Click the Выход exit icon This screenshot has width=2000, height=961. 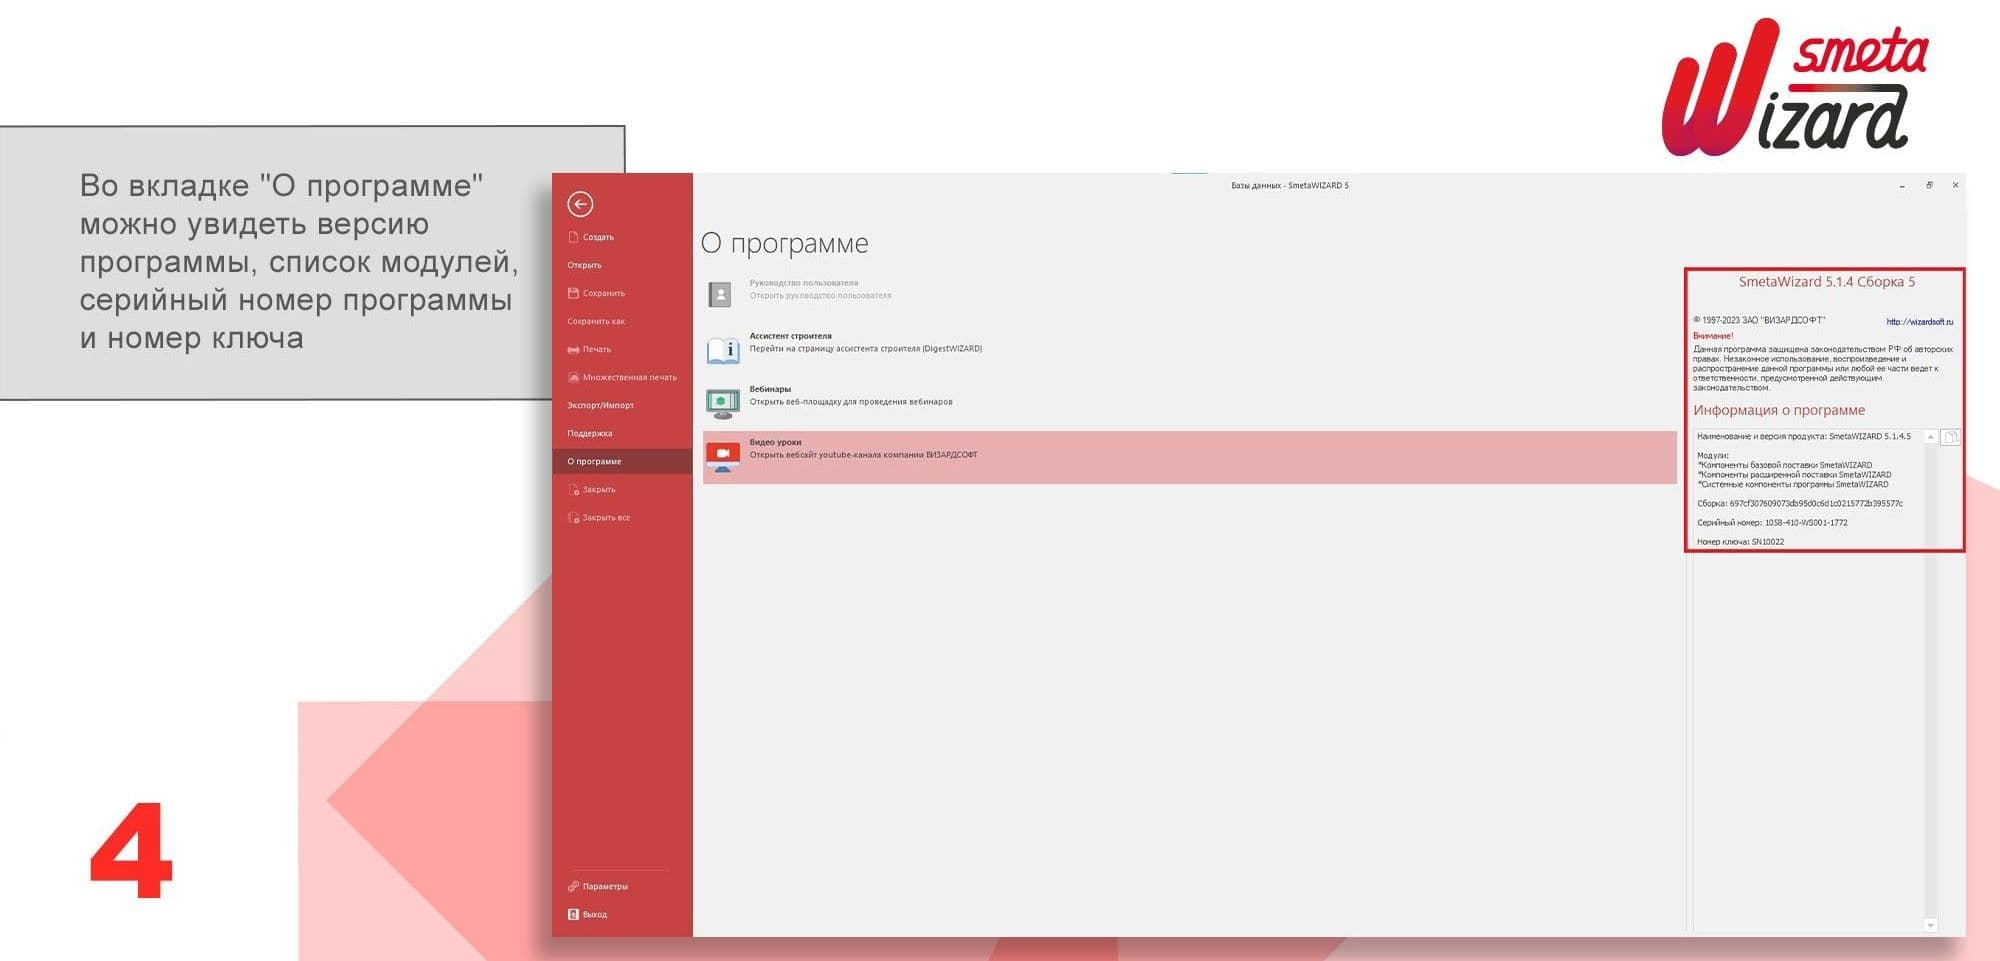click(573, 914)
